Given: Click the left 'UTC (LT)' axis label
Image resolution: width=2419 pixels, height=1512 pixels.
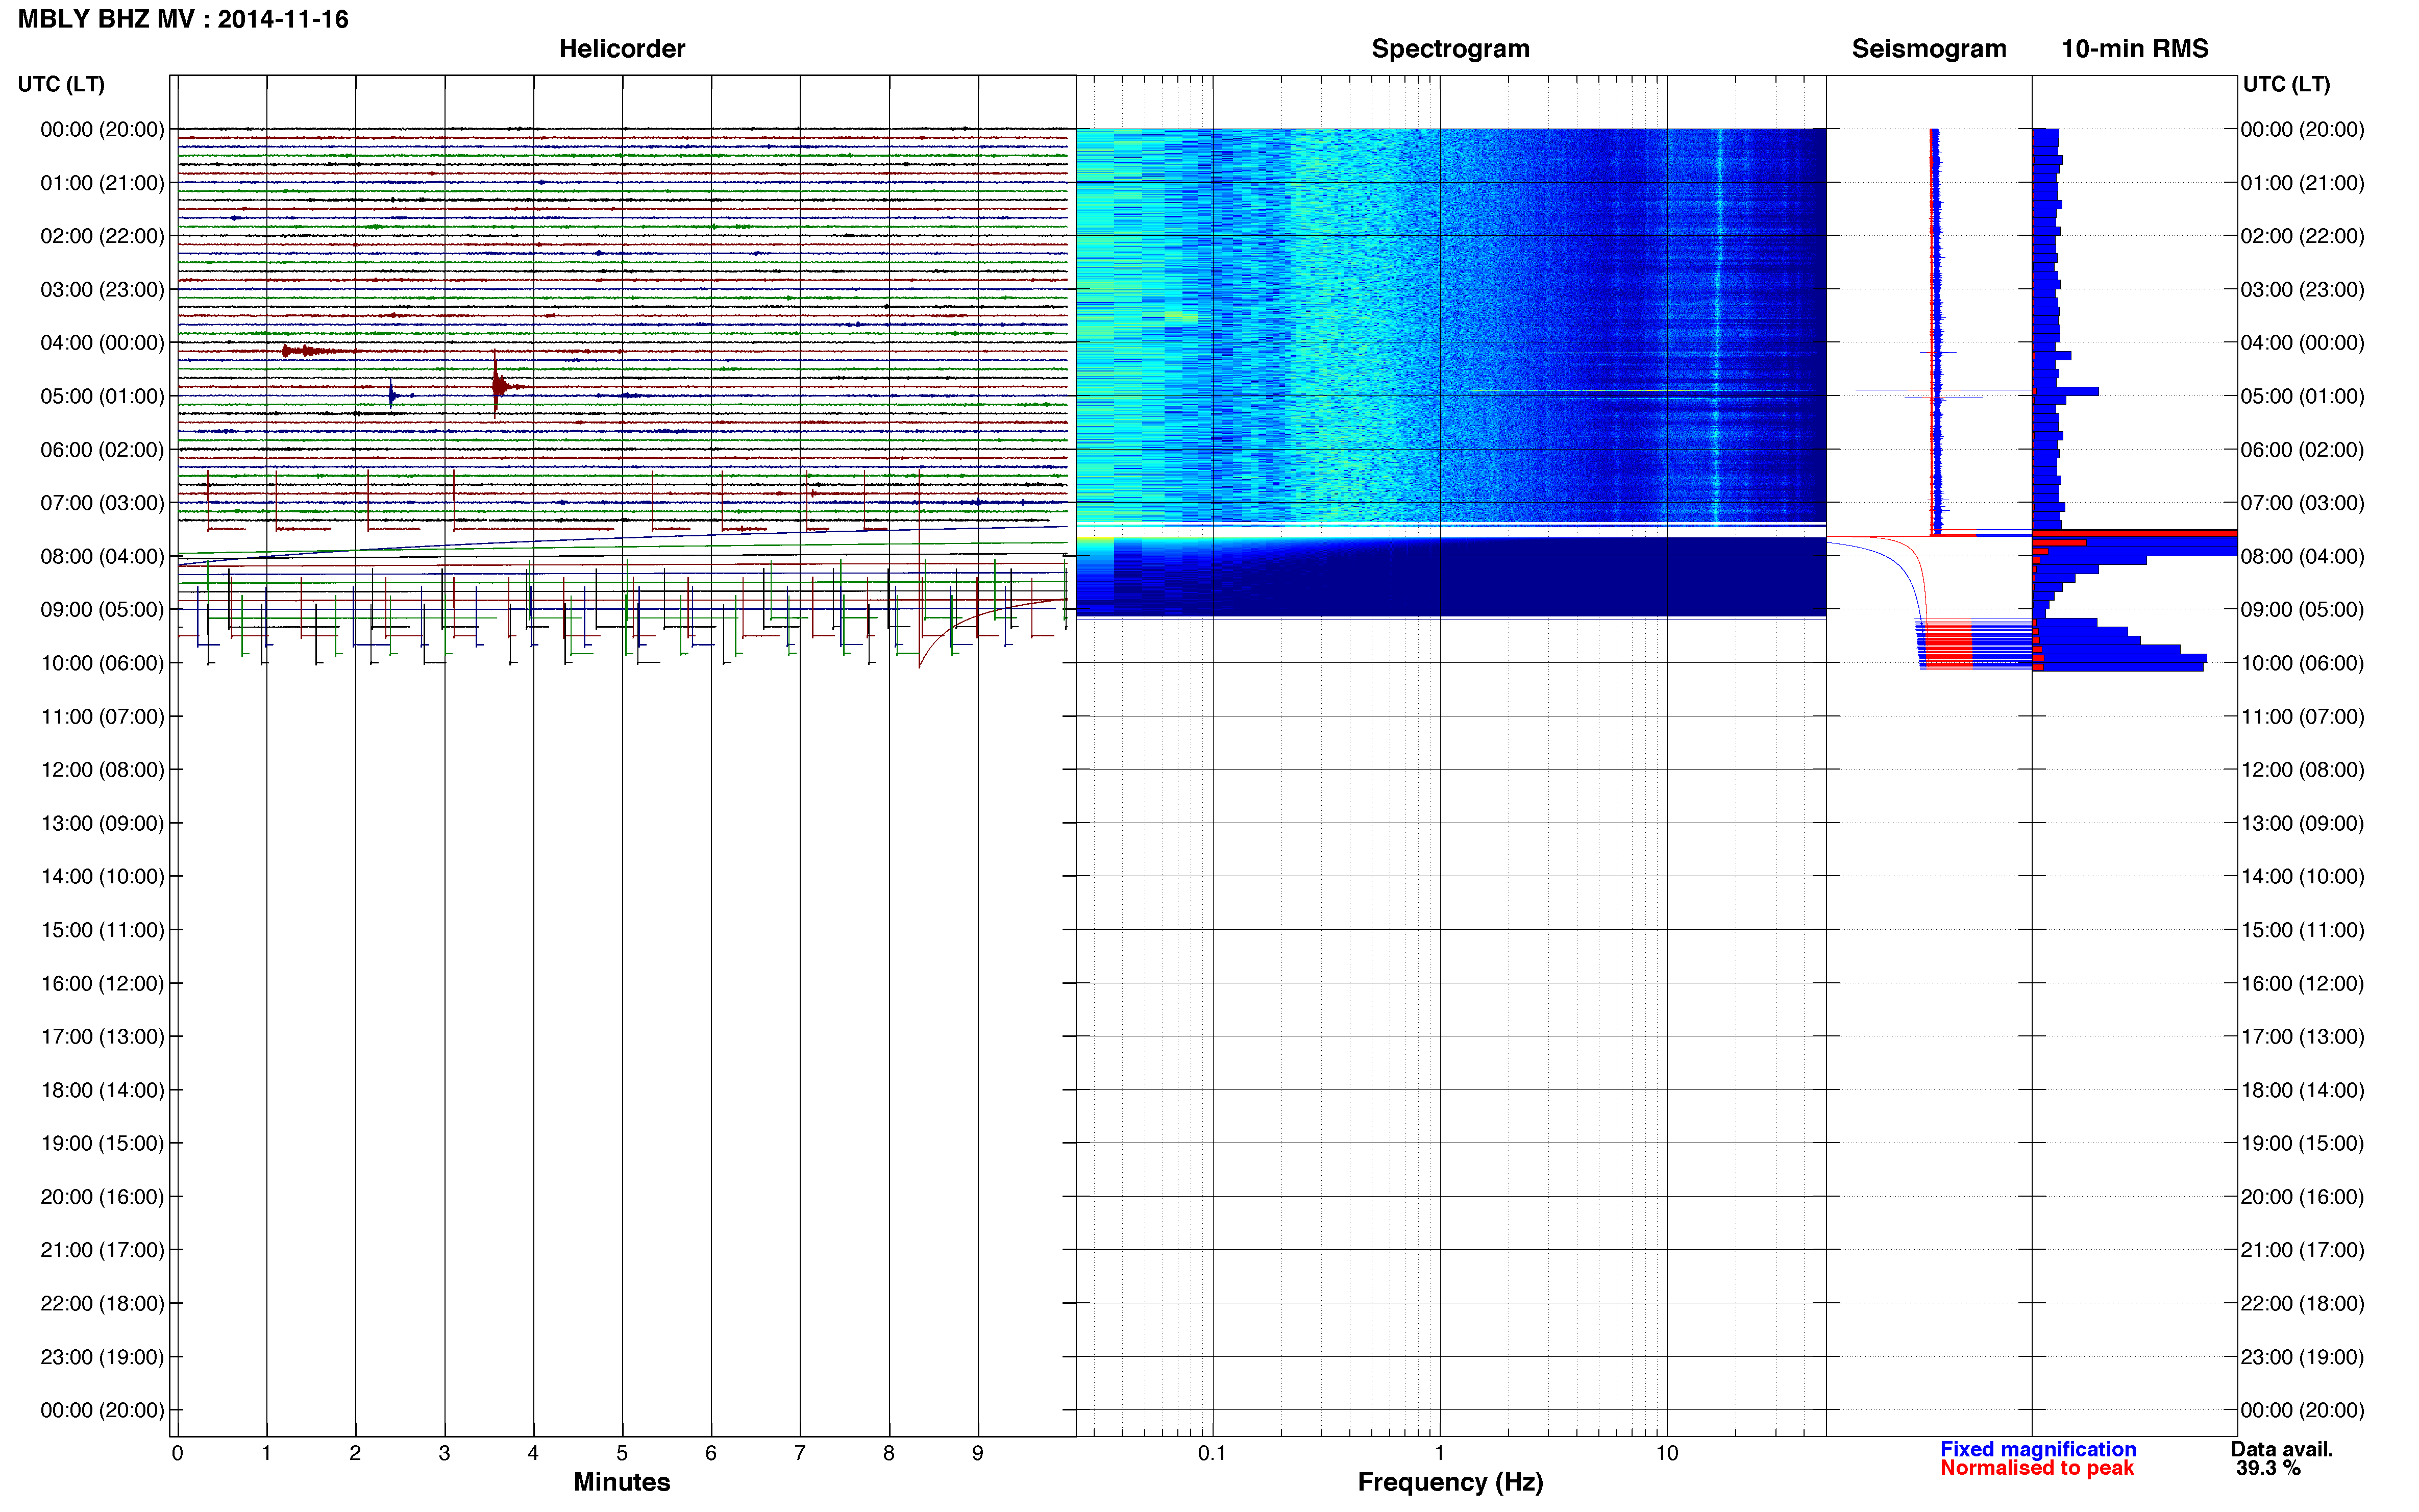Looking at the screenshot, I should [x=61, y=84].
